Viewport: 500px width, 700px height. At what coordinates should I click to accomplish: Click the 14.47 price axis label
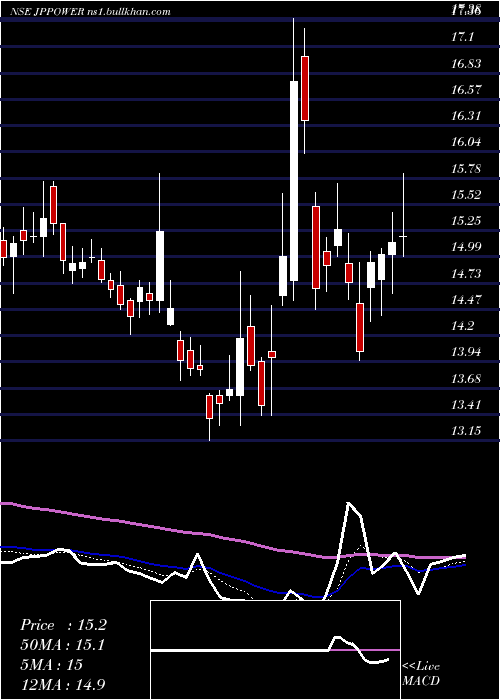(466, 300)
